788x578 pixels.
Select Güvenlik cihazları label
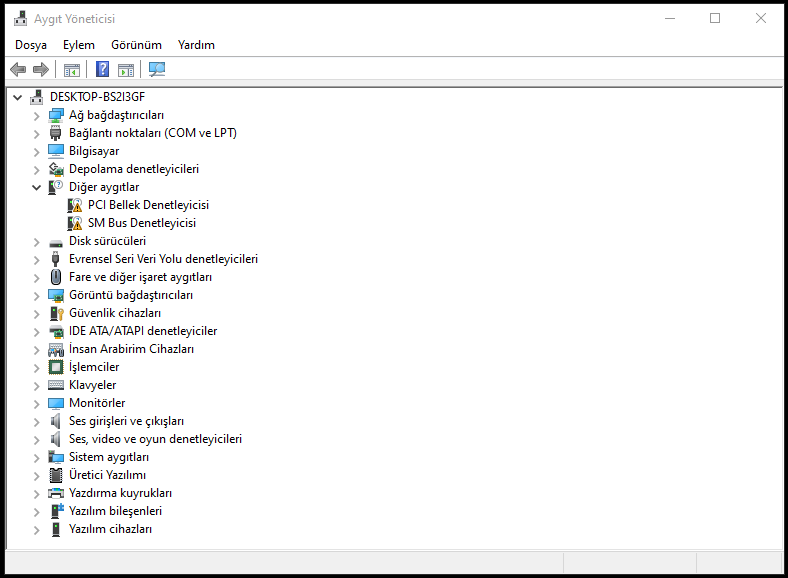pos(115,313)
